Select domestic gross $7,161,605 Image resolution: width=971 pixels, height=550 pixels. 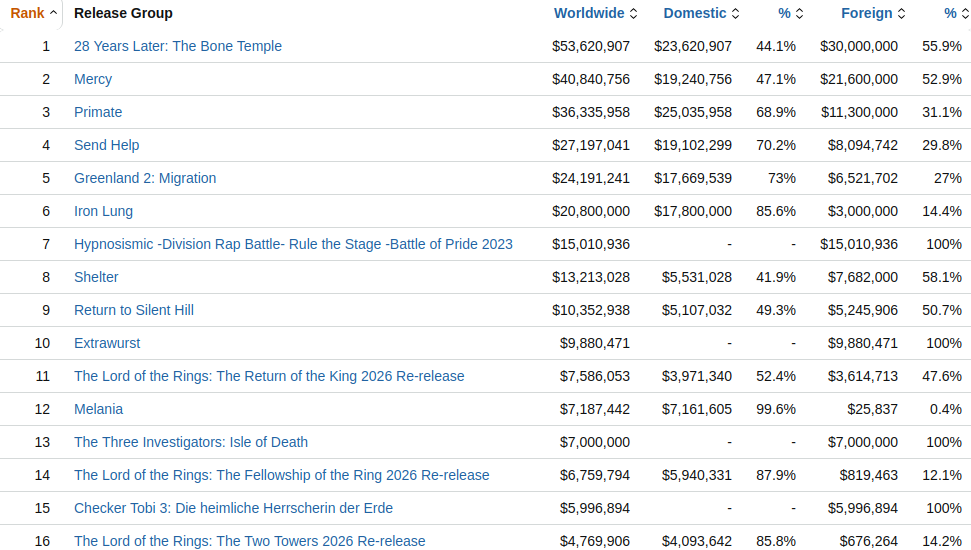pyautogui.click(x=697, y=409)
